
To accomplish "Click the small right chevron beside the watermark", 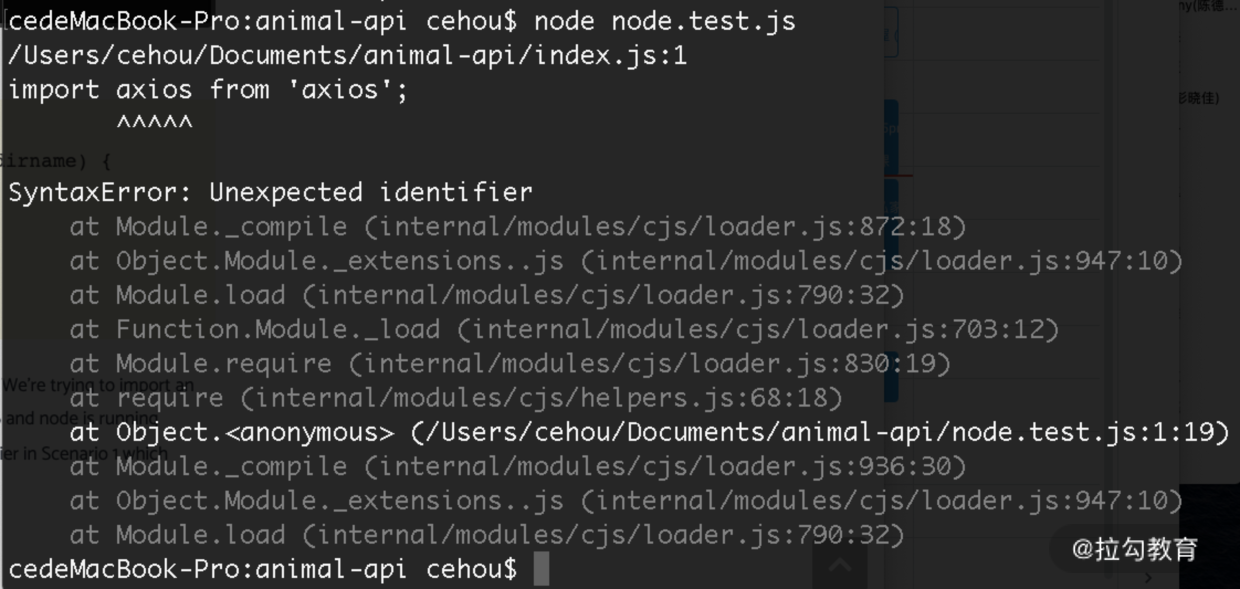I will click(x=1148, y=577).
